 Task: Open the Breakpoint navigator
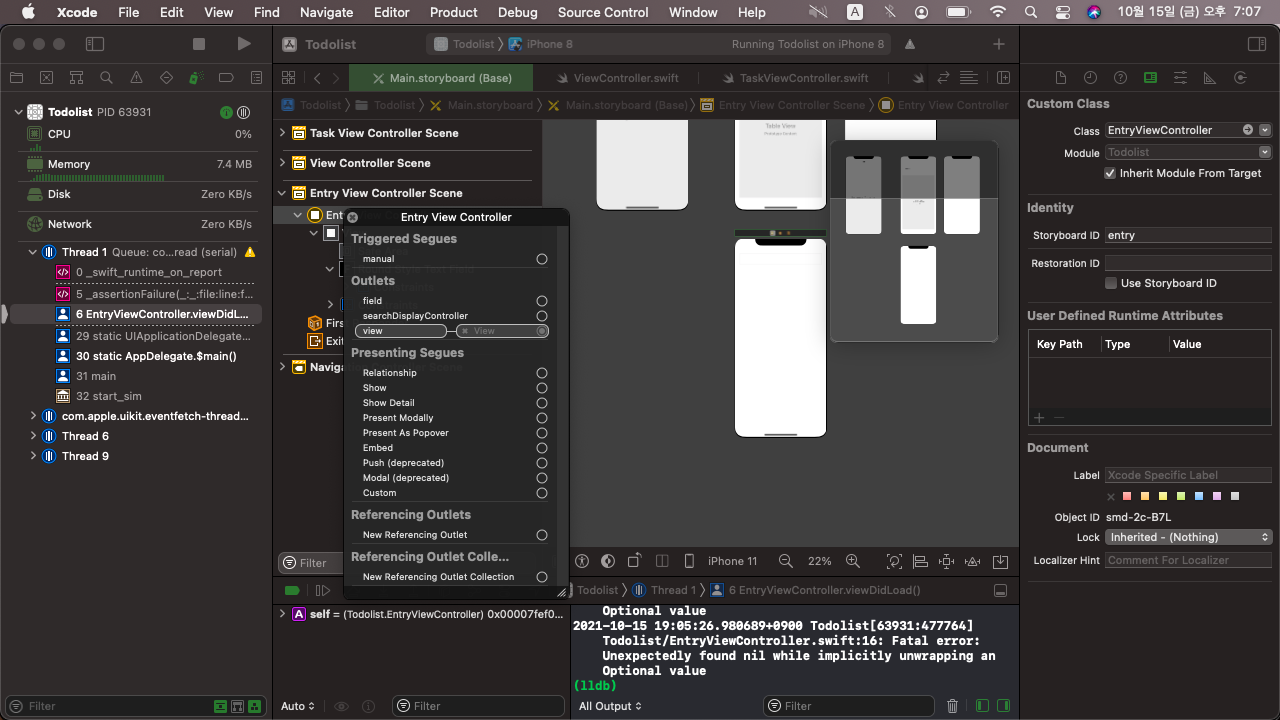click(226, 78)
